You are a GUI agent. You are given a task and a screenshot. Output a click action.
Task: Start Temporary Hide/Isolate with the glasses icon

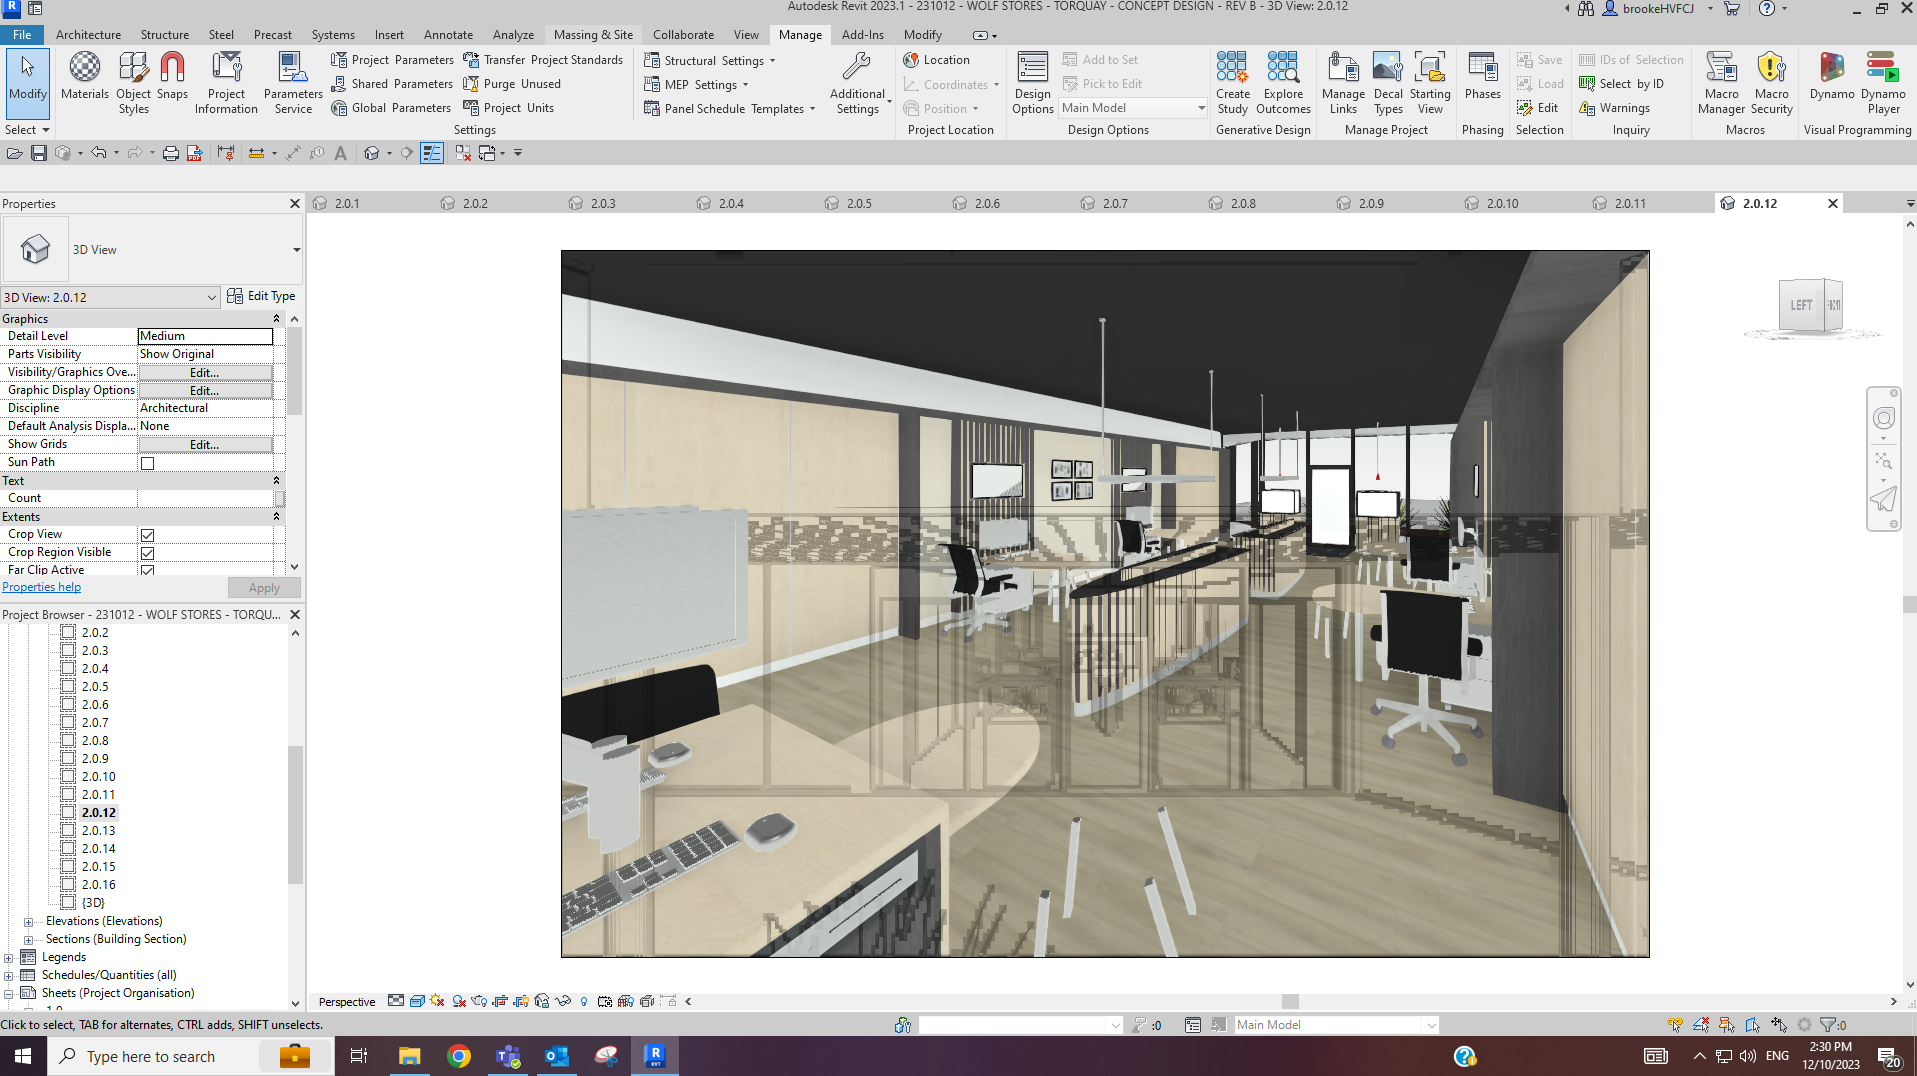pyautogui.click(x=563, y=1001)
